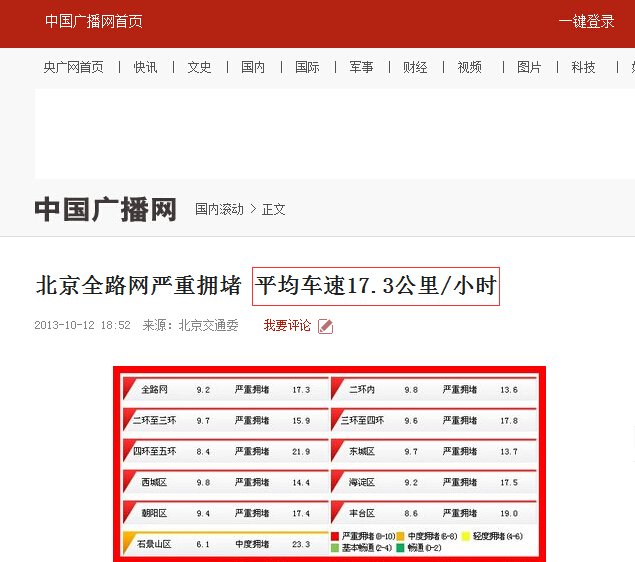Open the 财经 navigation item
This screenshot has width=635, height=562.
click(x=415, y=67)
